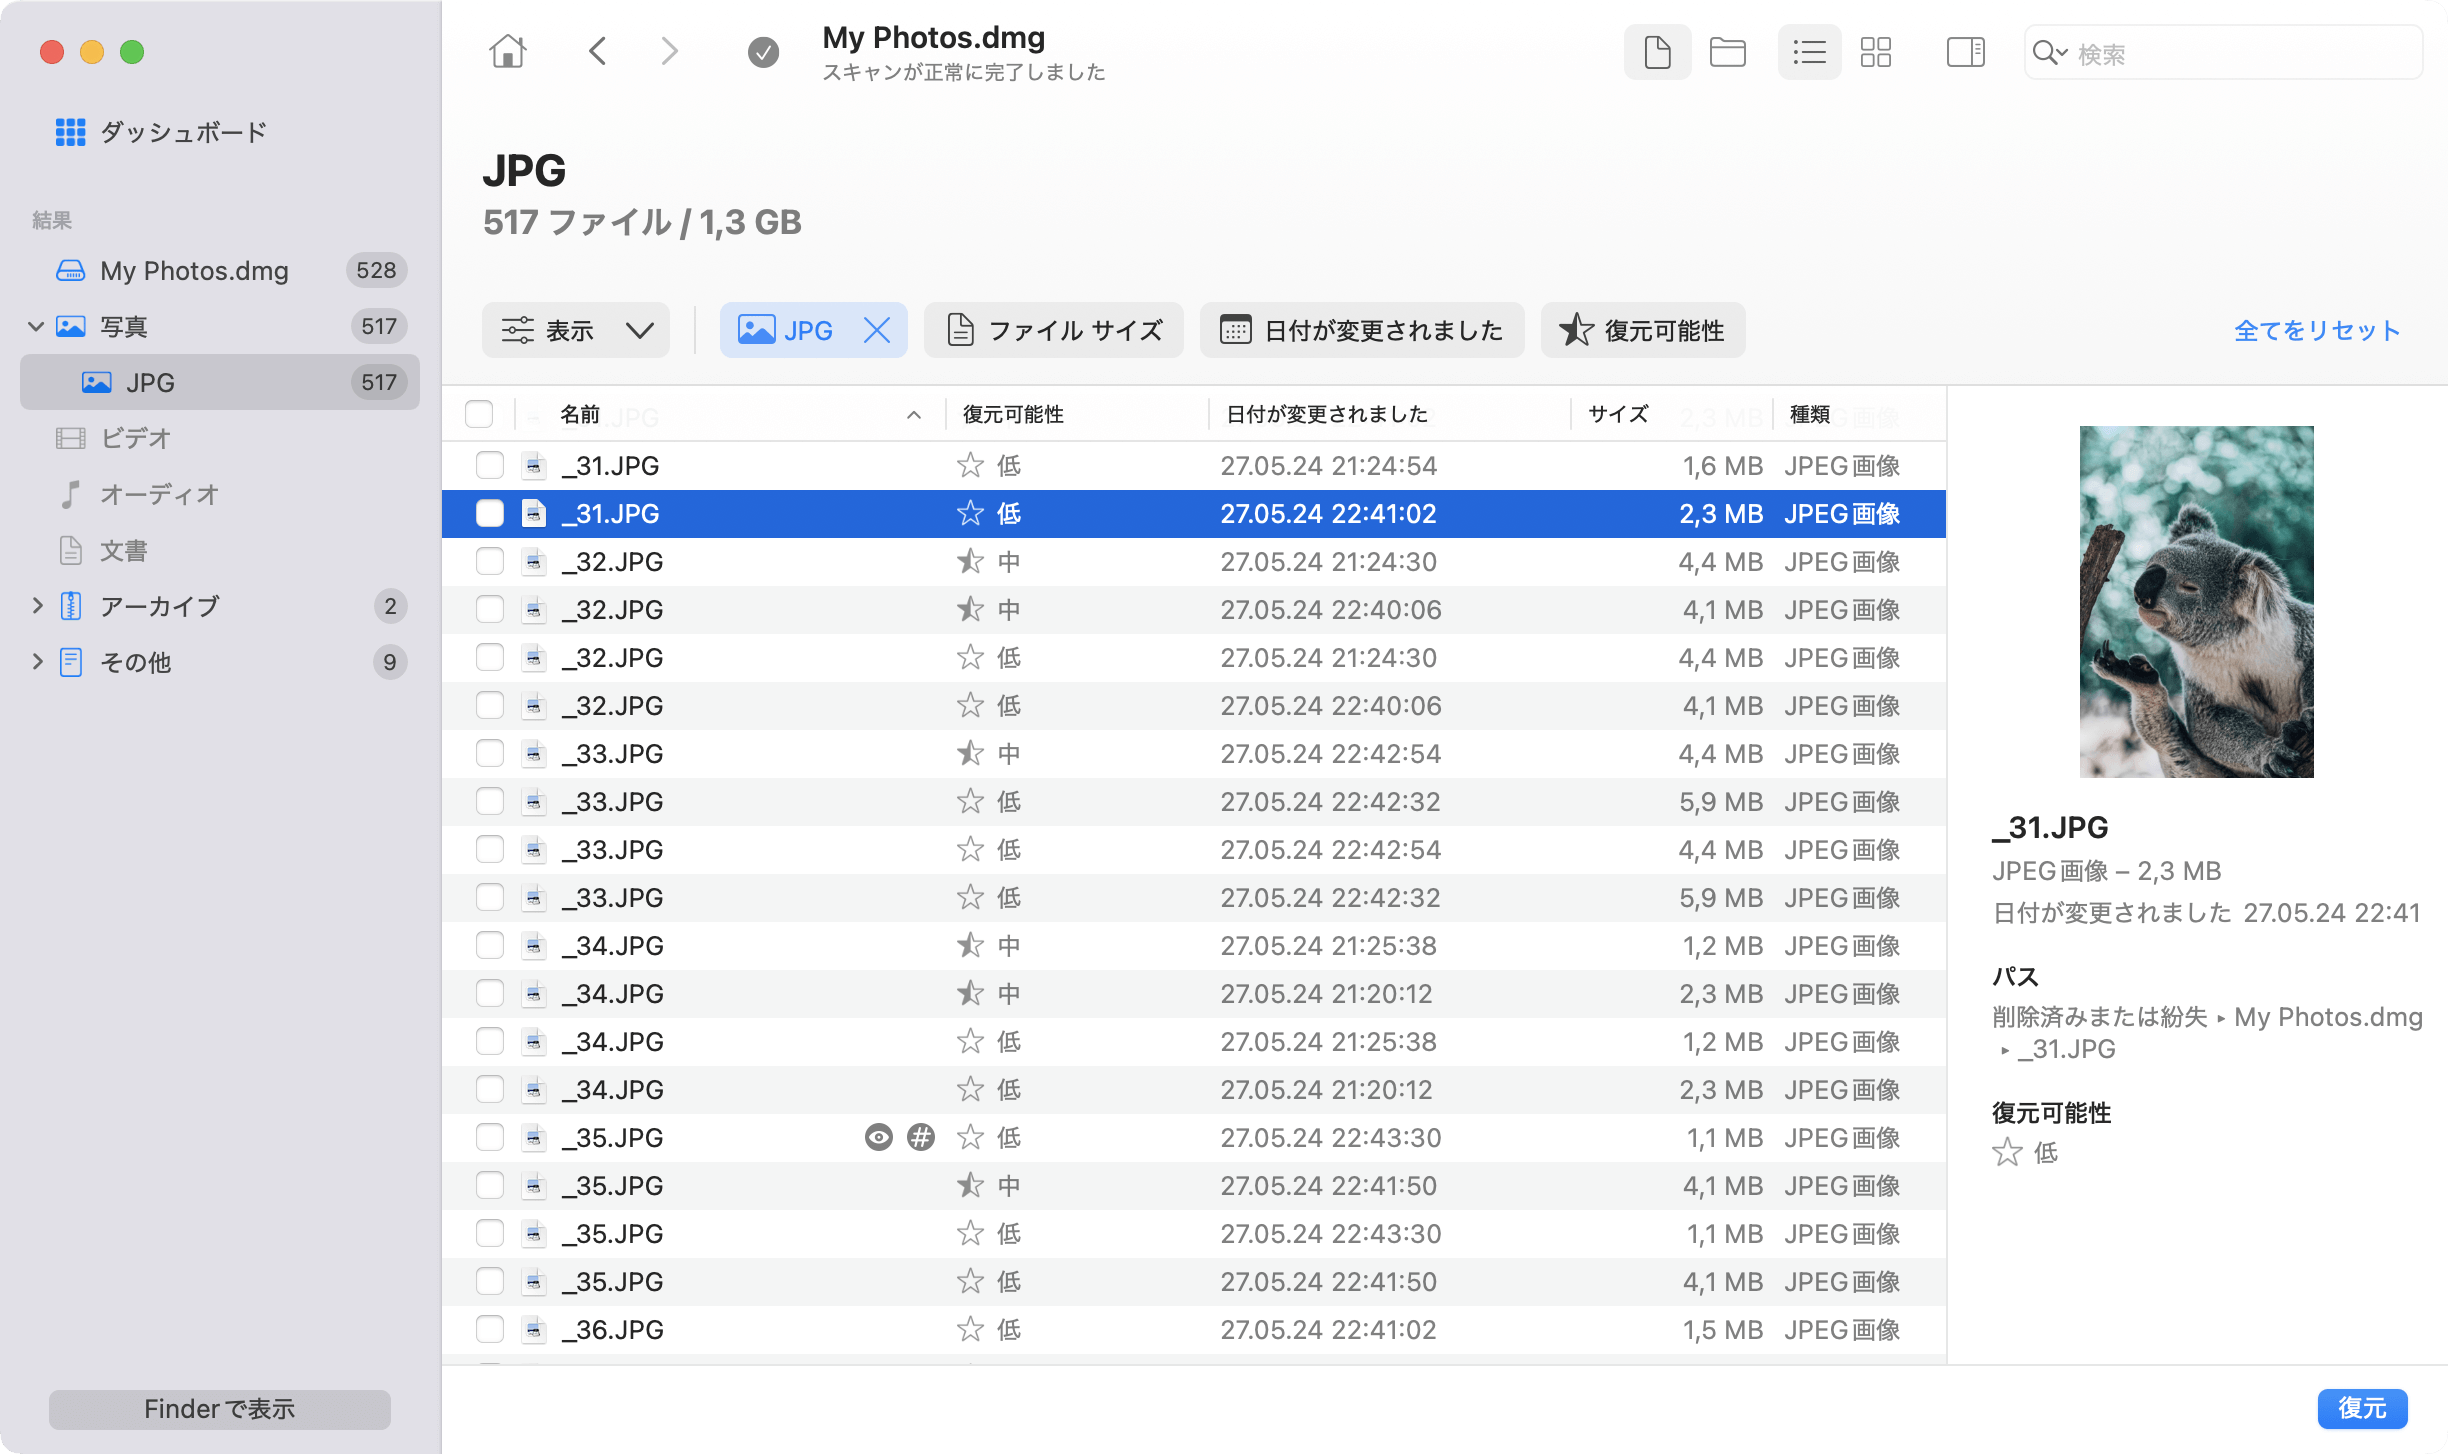Go to the home screen icon
2448x1454 pixels.
pyautogui.click(x=507, y=51)
